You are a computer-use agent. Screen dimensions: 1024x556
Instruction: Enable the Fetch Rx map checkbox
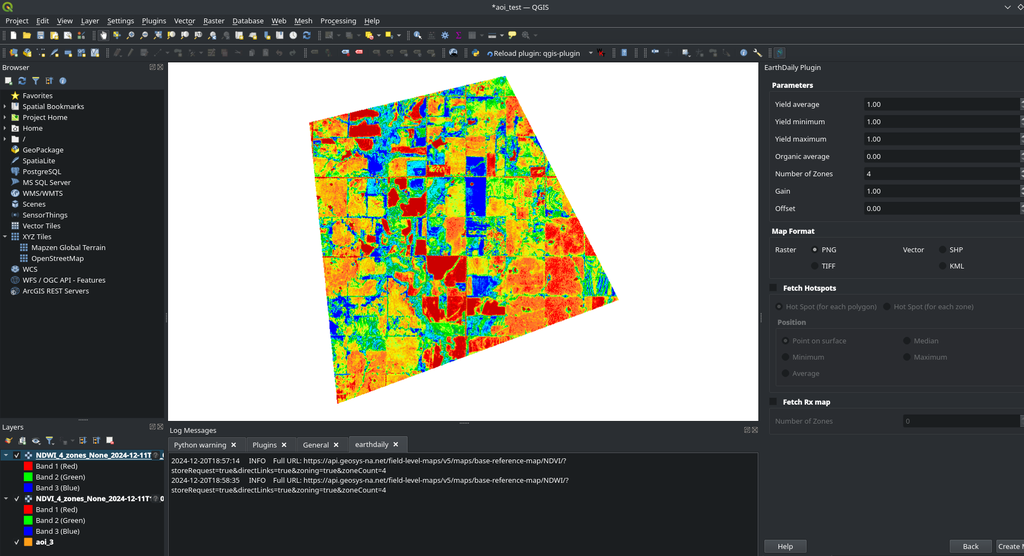773,402
